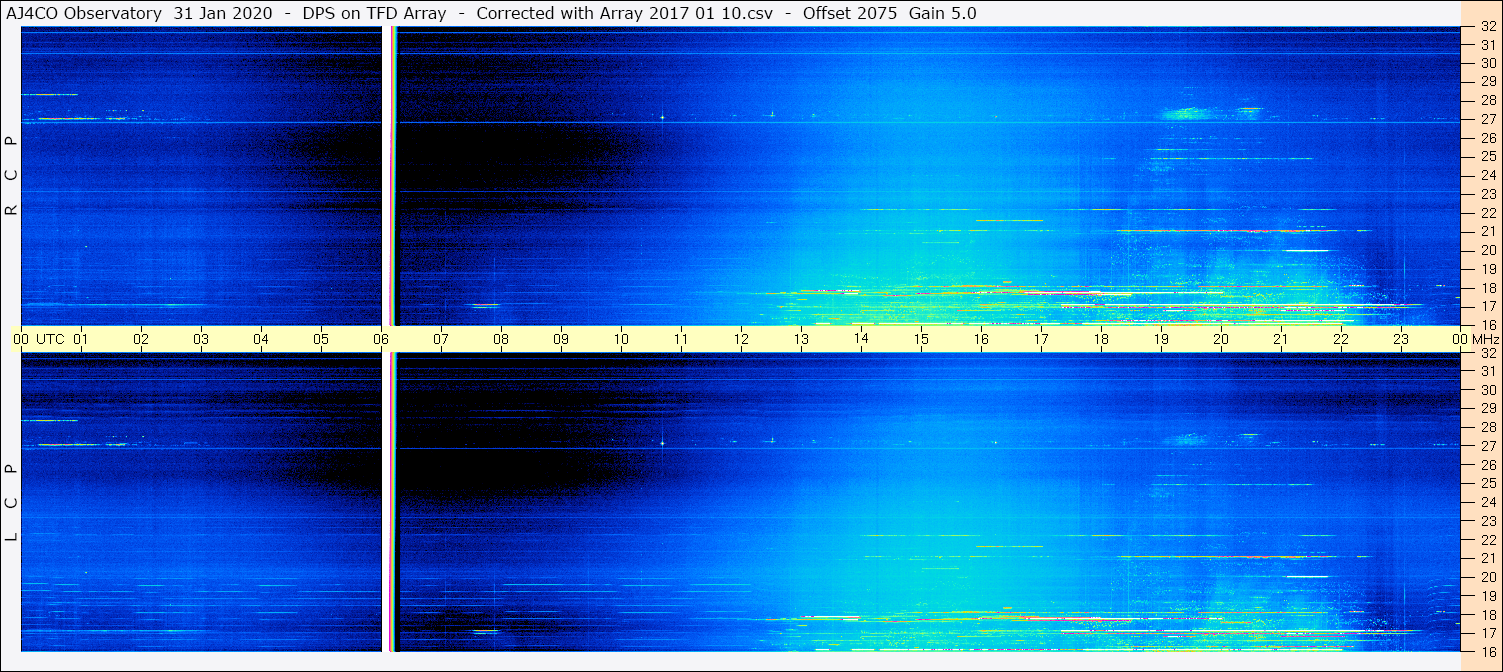1503x672 pixels.
Task: Select hour 13 on the UTC time axis
Action: [x=801, y=339]
